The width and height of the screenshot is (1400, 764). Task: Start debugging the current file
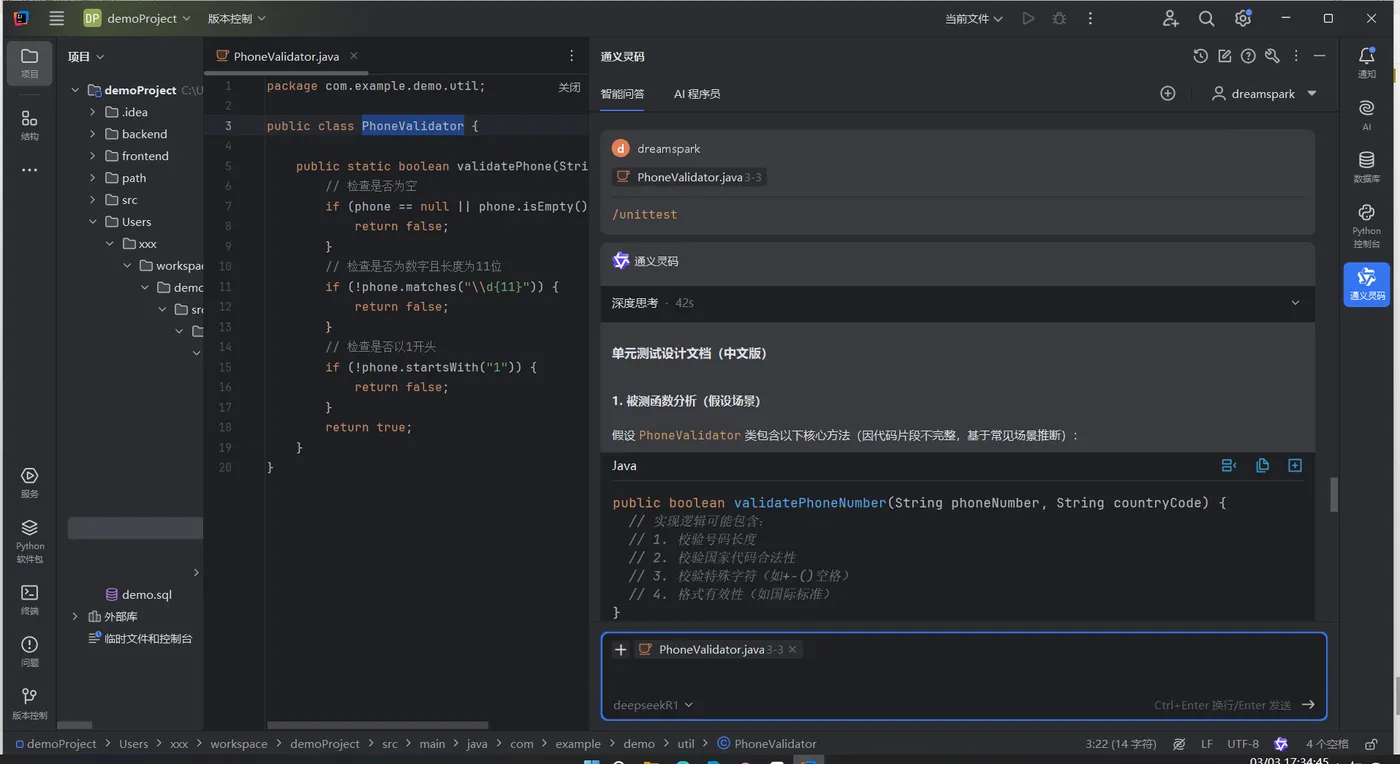point(1059,18)
